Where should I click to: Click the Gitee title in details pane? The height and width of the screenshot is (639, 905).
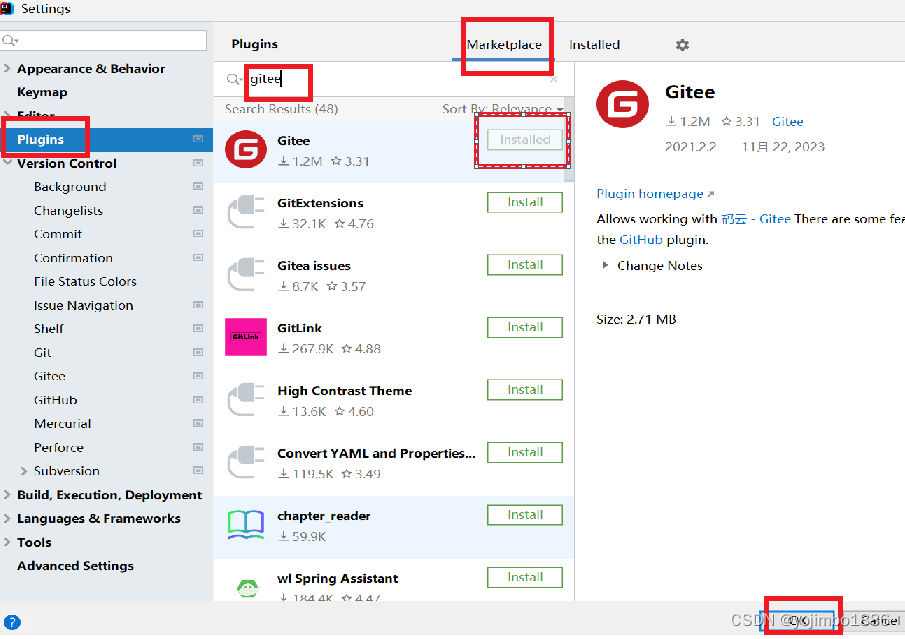[x=690, y=92]
